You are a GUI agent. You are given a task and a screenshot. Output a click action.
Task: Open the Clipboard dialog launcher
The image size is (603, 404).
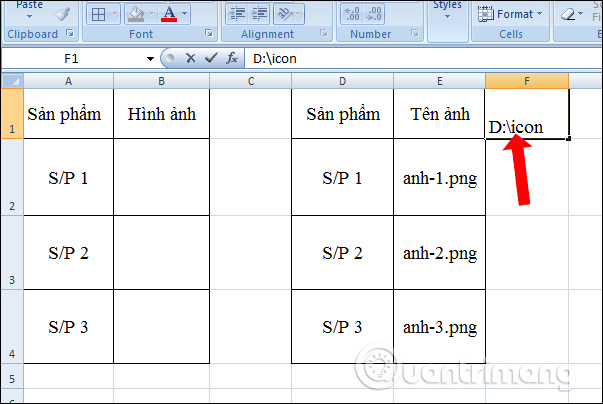pos(70,33)
